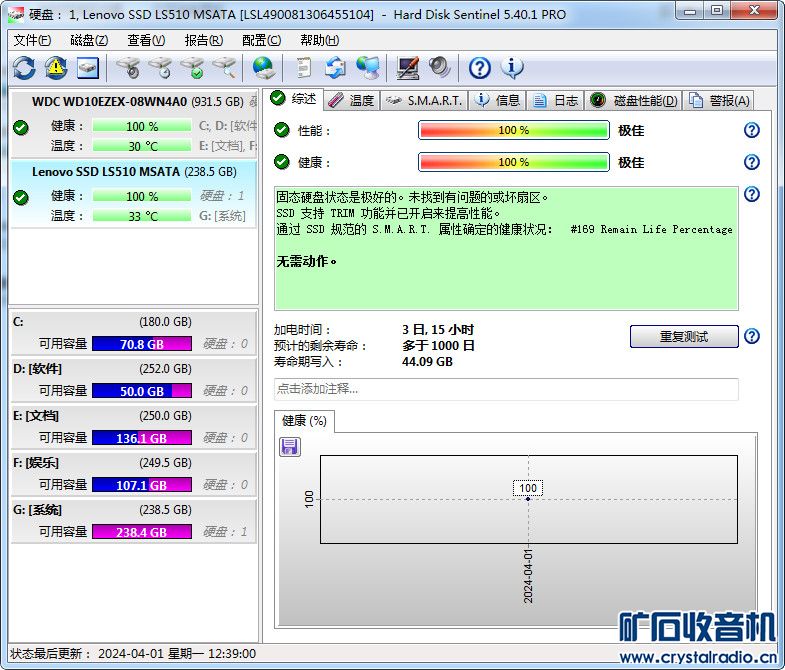Viewport: 785px width, 670px height.
Task: Open the globe and disk toolbar icon
Action: click(x=263, y=68)
